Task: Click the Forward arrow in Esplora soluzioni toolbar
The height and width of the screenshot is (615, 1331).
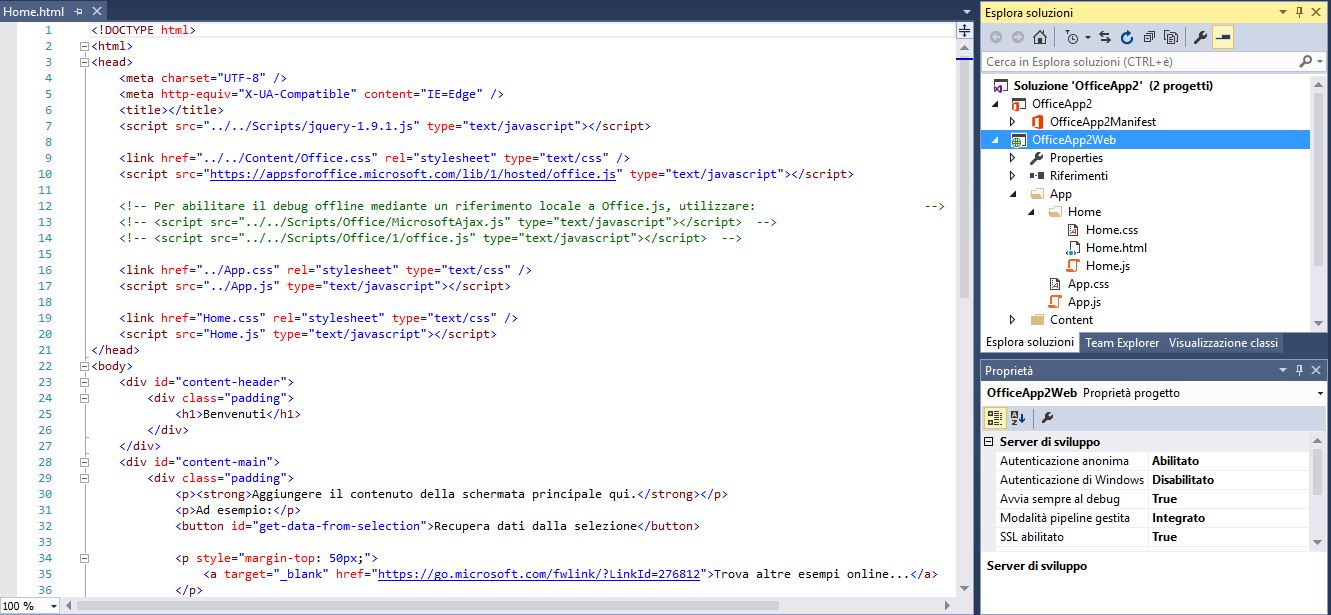Action: tap(1018, 38)
